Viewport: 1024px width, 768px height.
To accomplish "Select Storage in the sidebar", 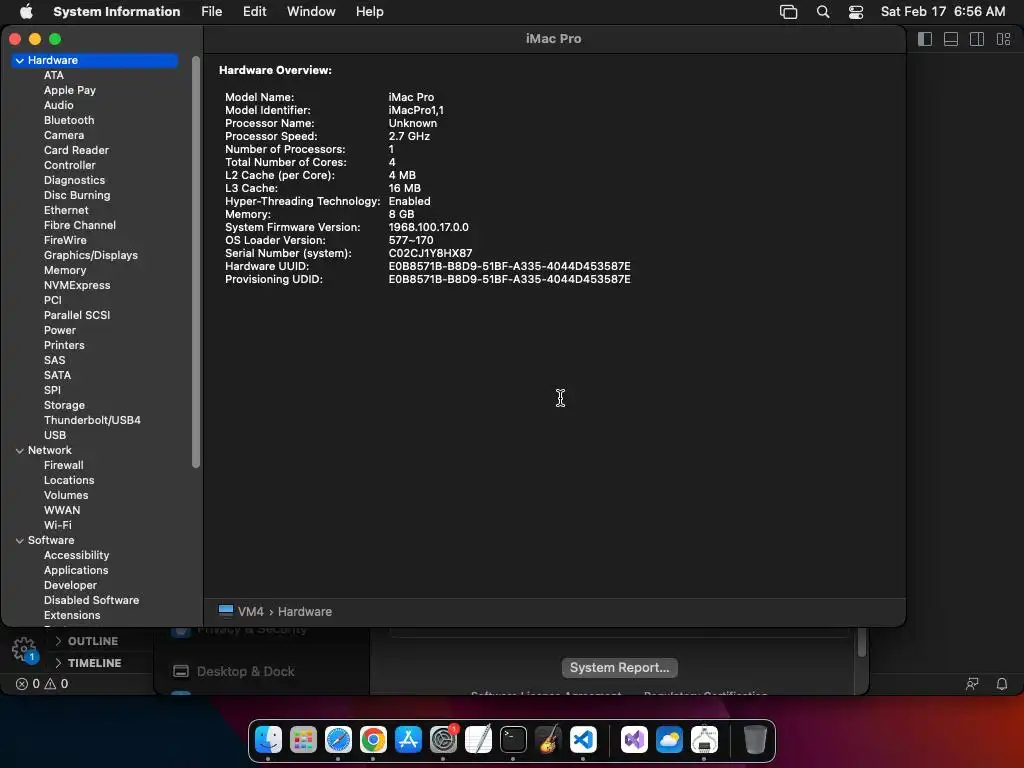I will 64,406.
